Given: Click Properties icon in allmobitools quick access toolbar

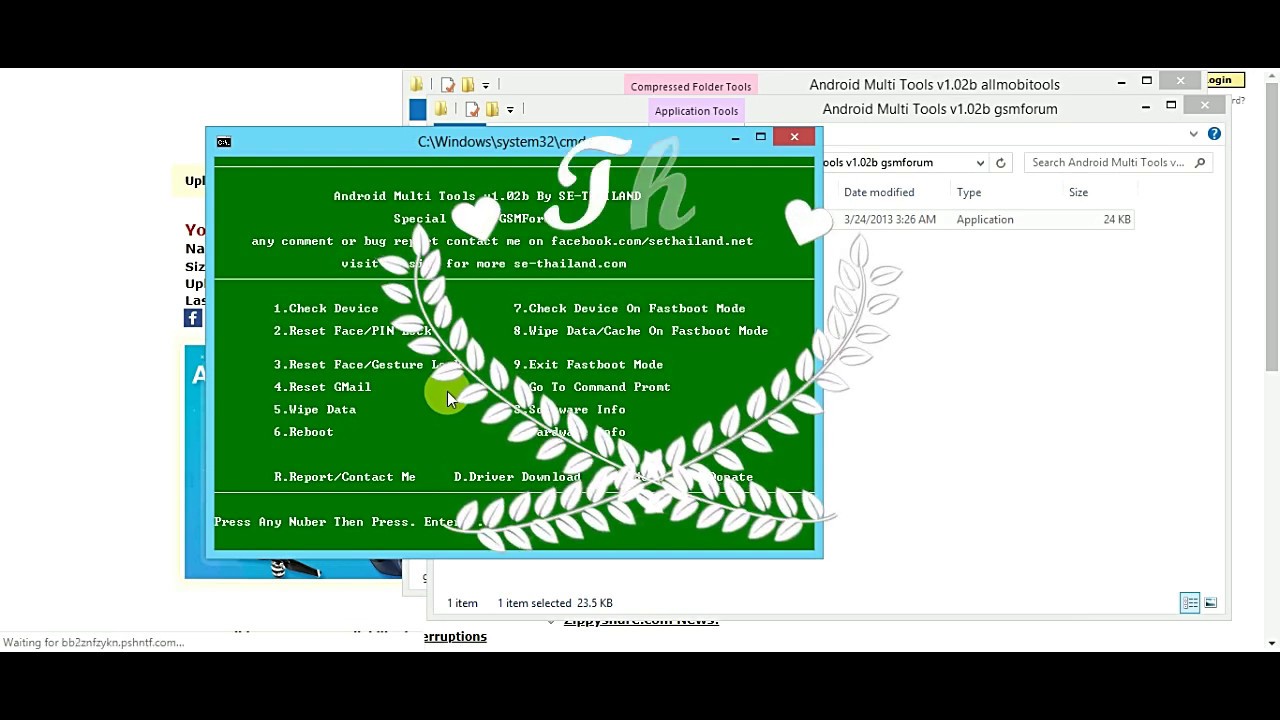Looking at the screenshot, I should coord(448,85).
